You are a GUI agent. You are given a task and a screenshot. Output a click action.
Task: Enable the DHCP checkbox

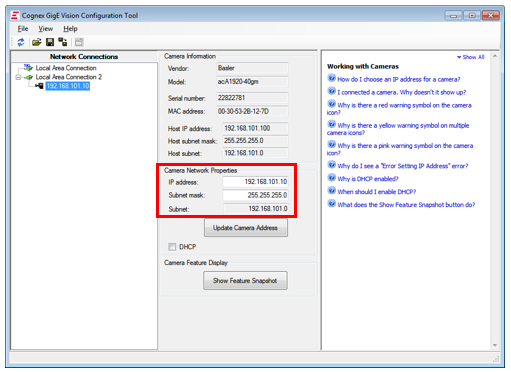pos(172,247)
